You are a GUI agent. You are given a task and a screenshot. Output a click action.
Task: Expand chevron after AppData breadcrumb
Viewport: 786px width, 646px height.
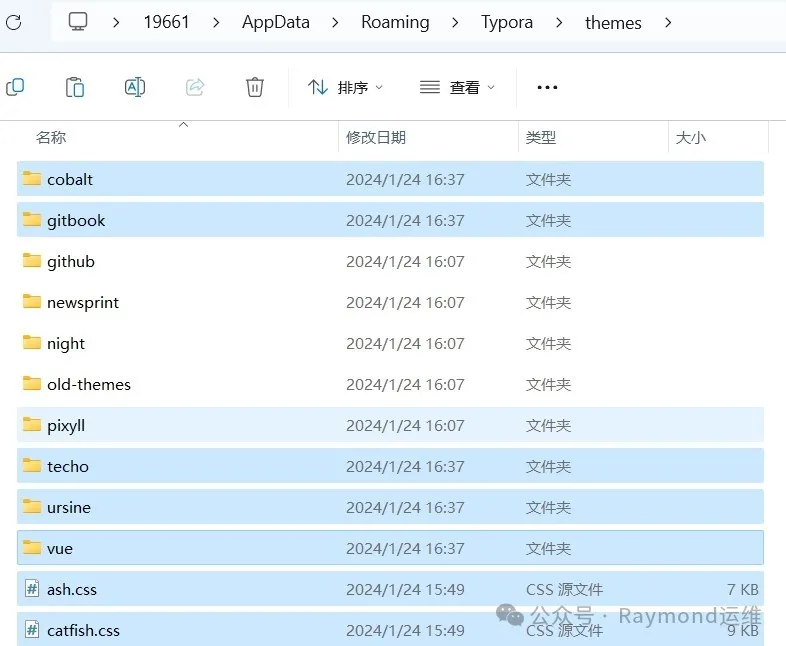[335, 23]
